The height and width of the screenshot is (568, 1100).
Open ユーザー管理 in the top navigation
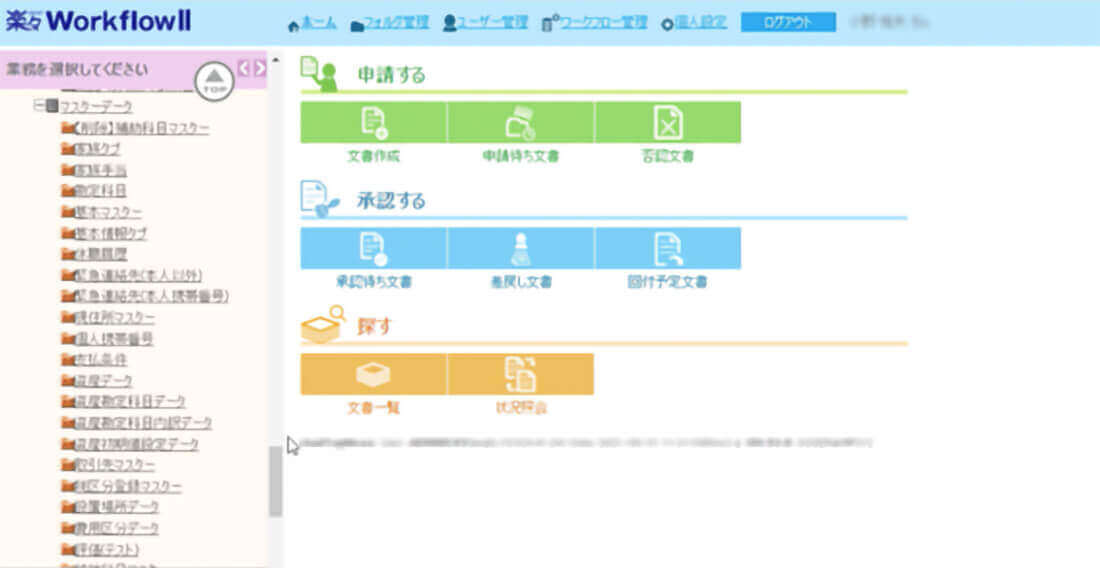click(x=485, y=23)
